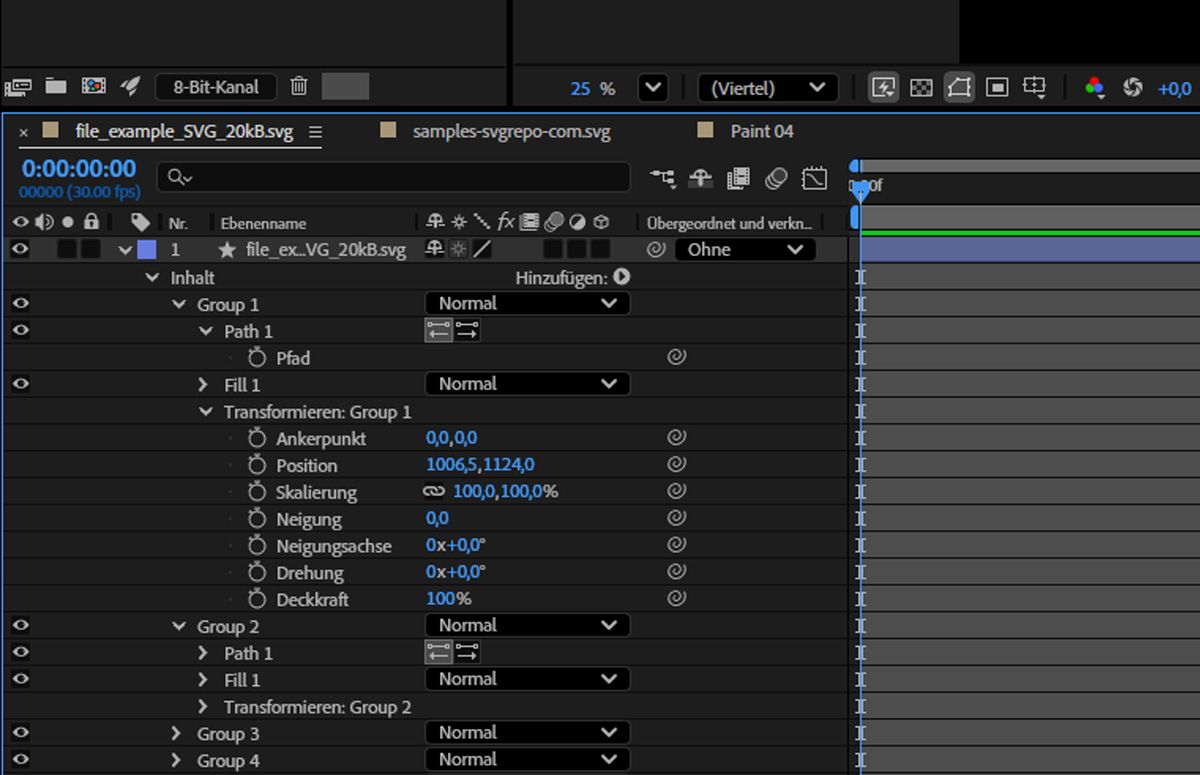The height and width of the screenshot is (775, 1200).
Task: Collapse the Inhalt section
Action: click(152, 278)
